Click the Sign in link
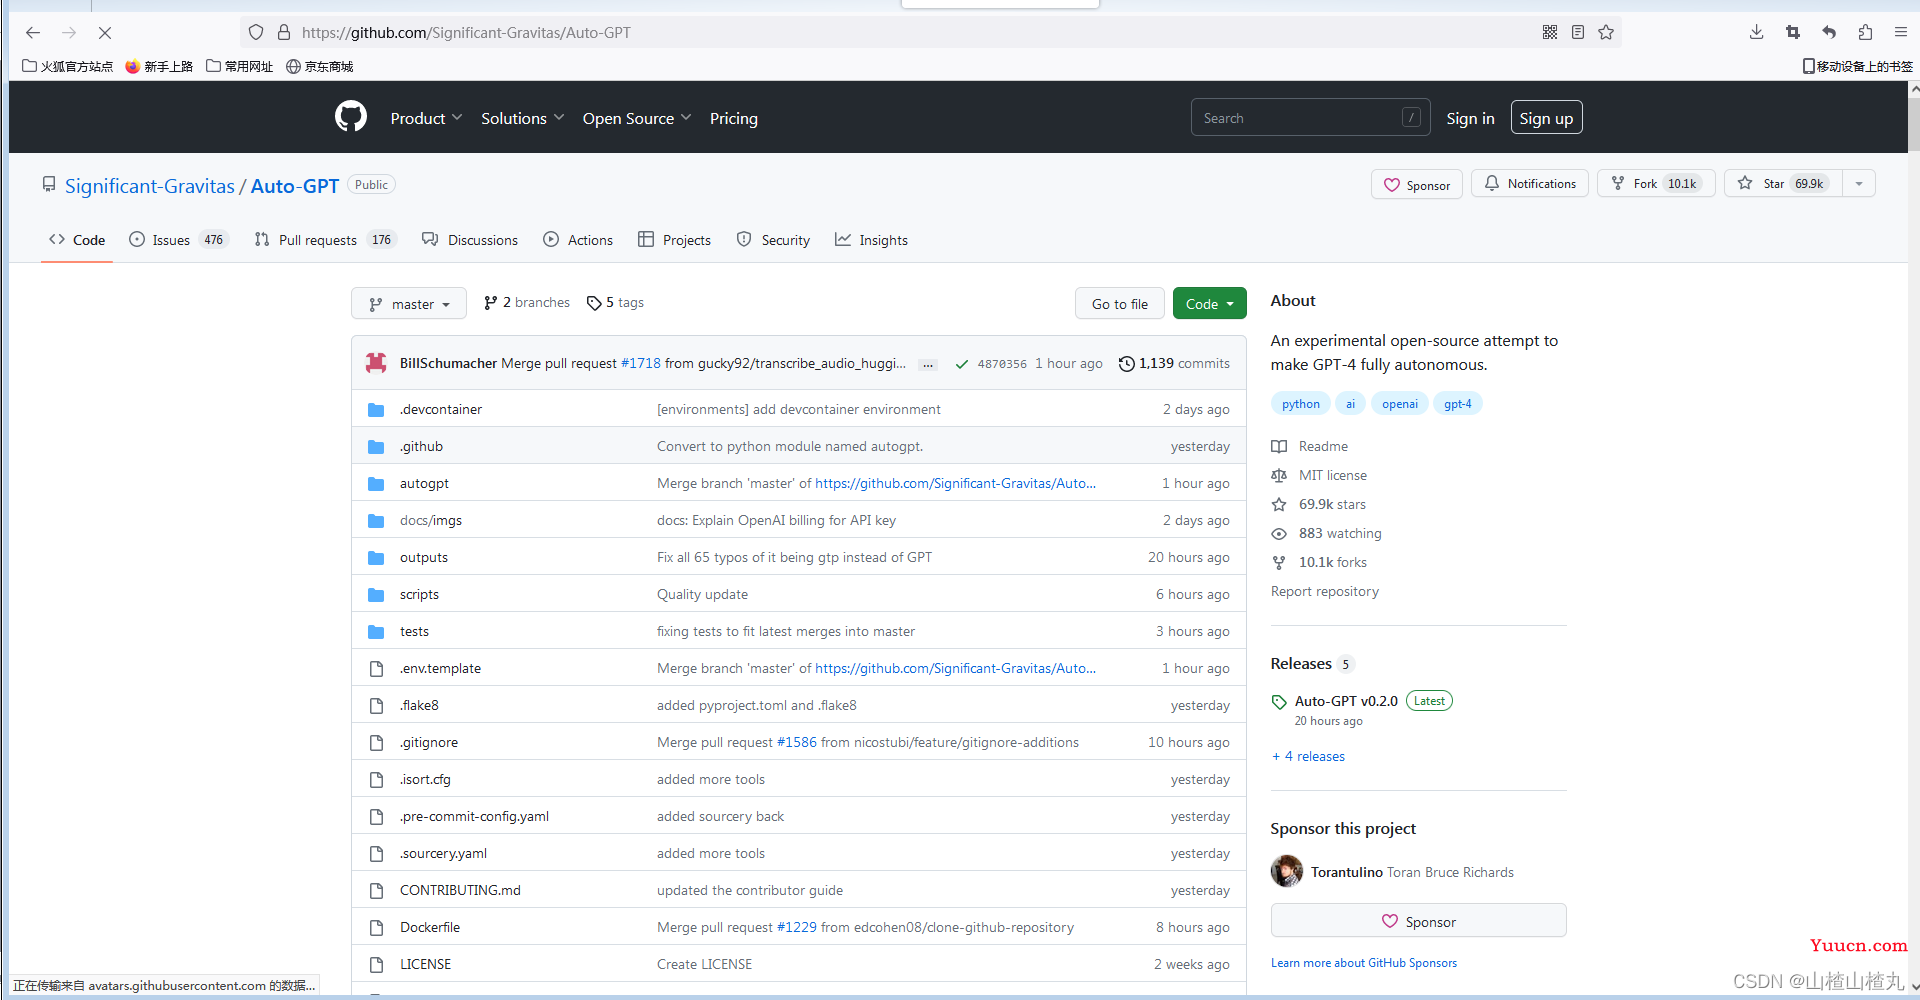The height and width of the screenshot is (1000, 1920). [x=1470, y=118]
